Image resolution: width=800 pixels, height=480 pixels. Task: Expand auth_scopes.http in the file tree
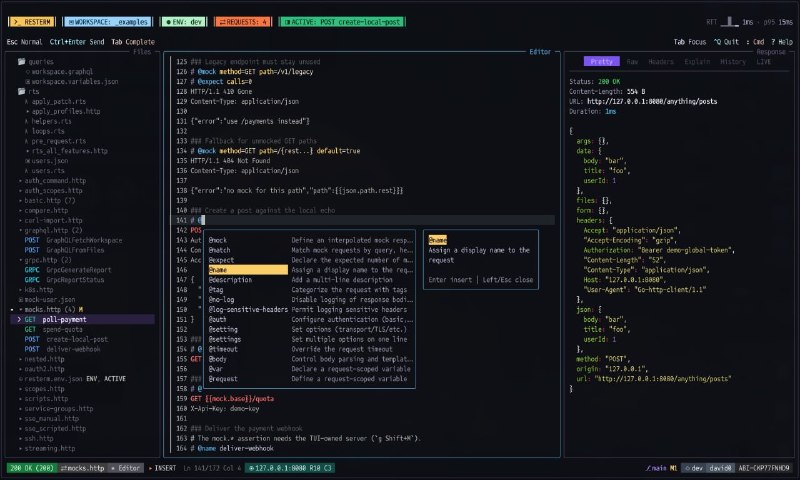coord(20,191)
